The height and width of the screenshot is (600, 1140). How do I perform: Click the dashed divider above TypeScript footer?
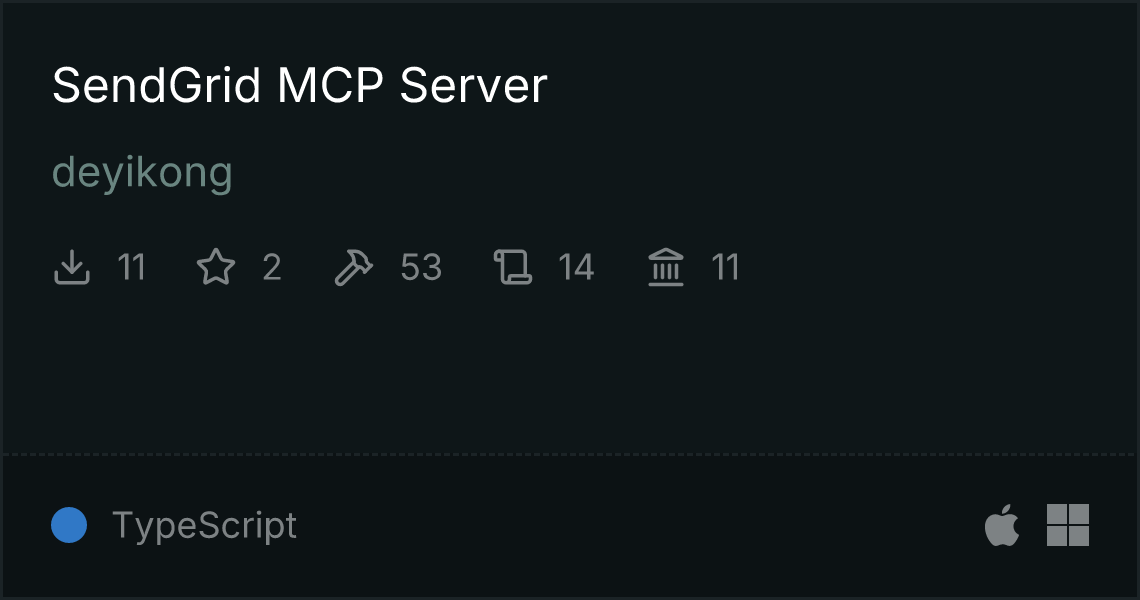[570, 455]
